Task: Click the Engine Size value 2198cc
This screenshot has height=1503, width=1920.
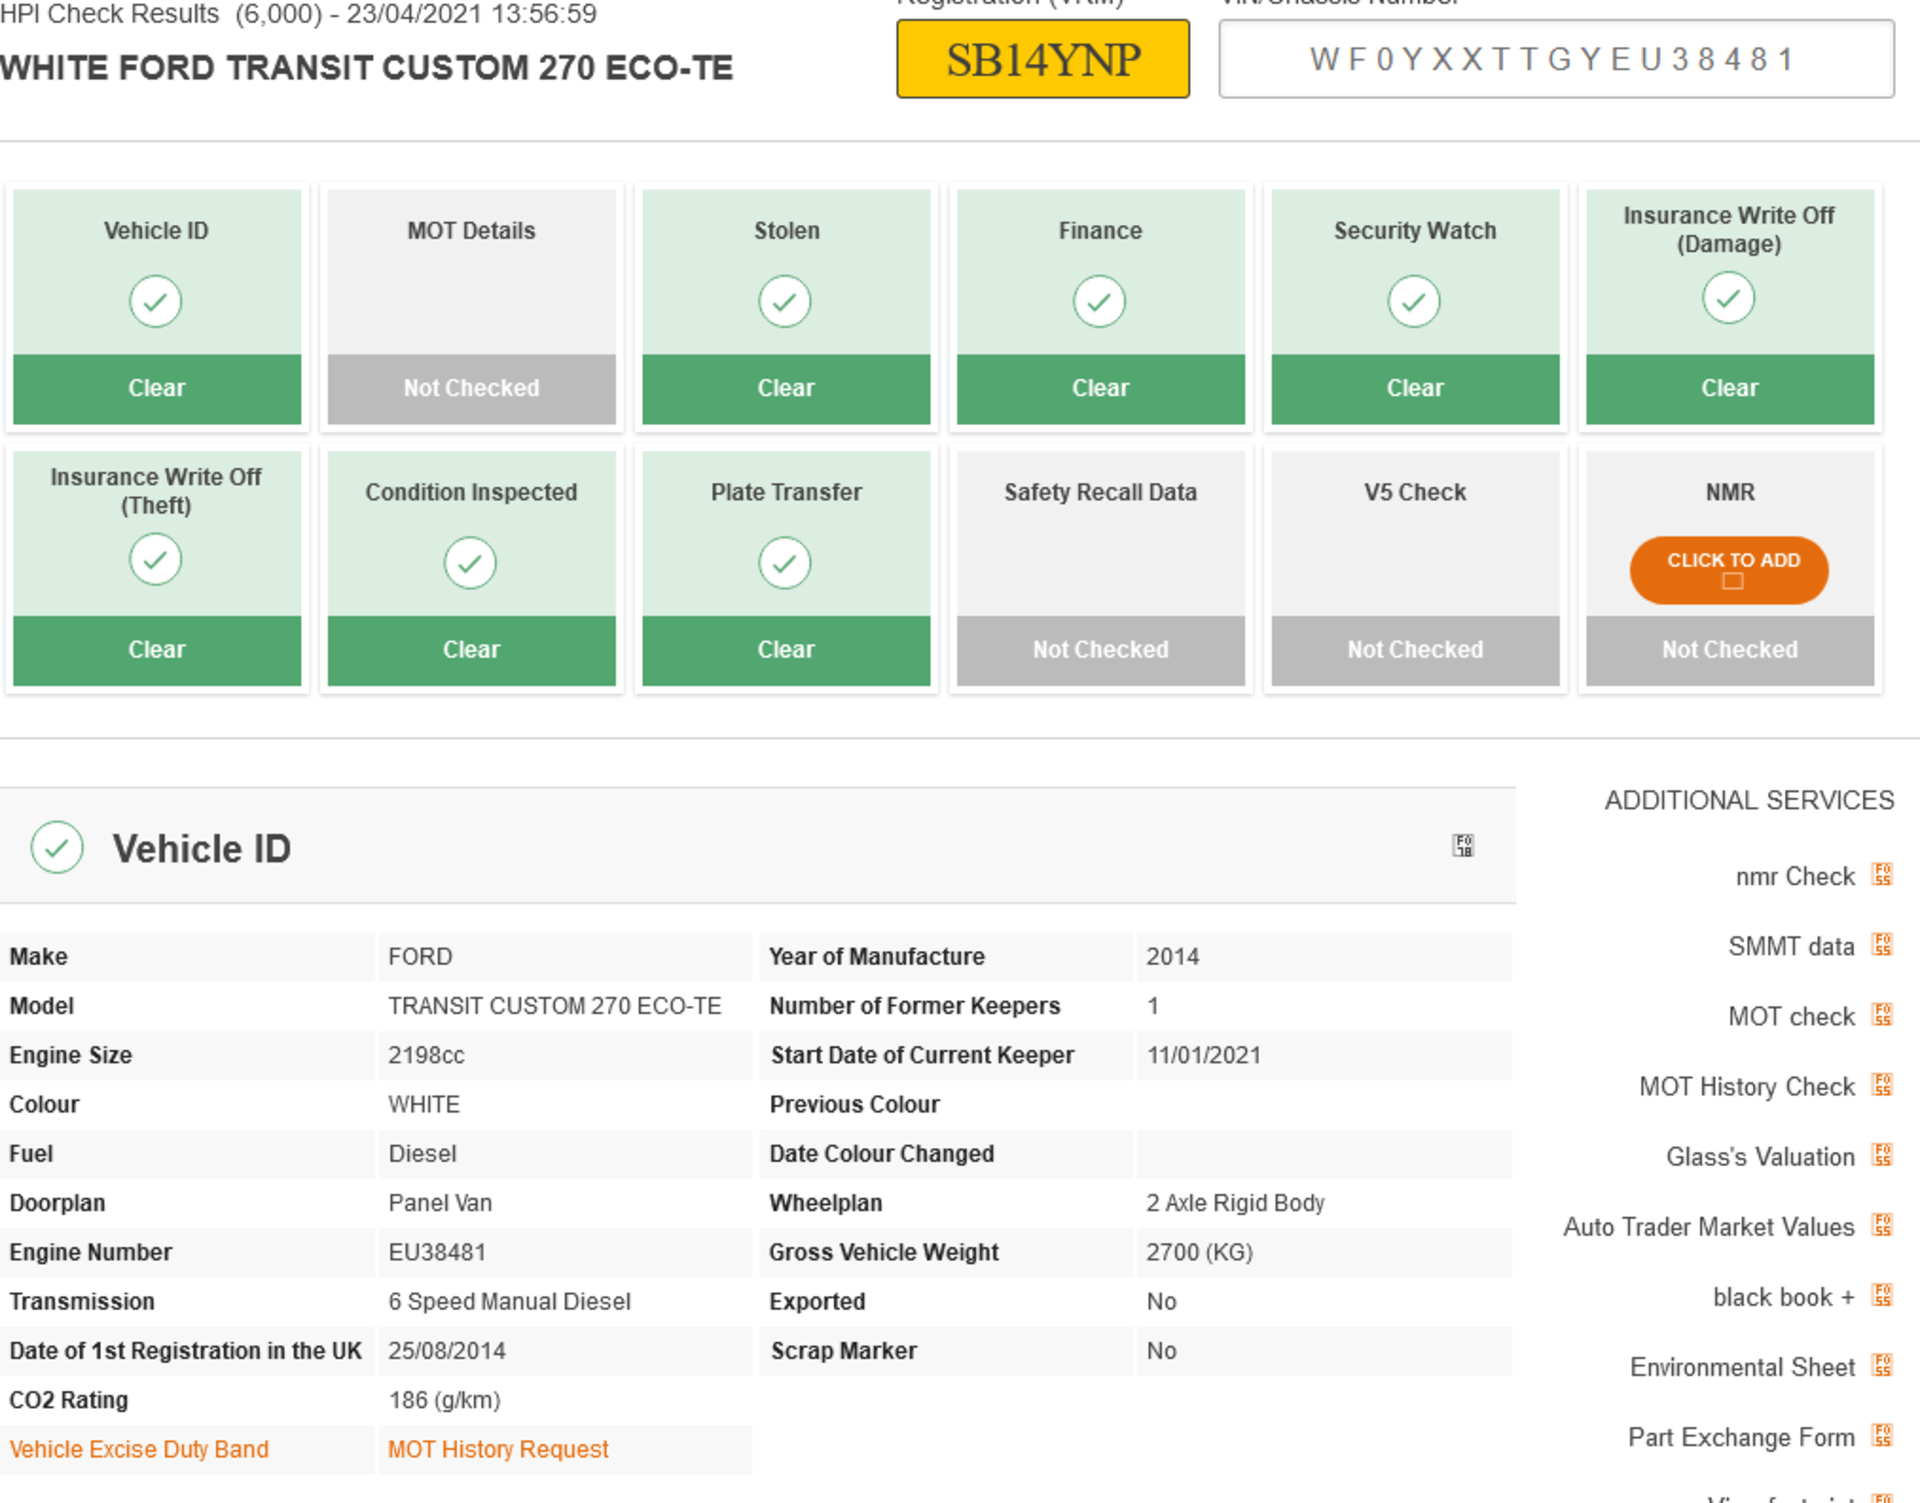Action: [x=426, y=1055]
